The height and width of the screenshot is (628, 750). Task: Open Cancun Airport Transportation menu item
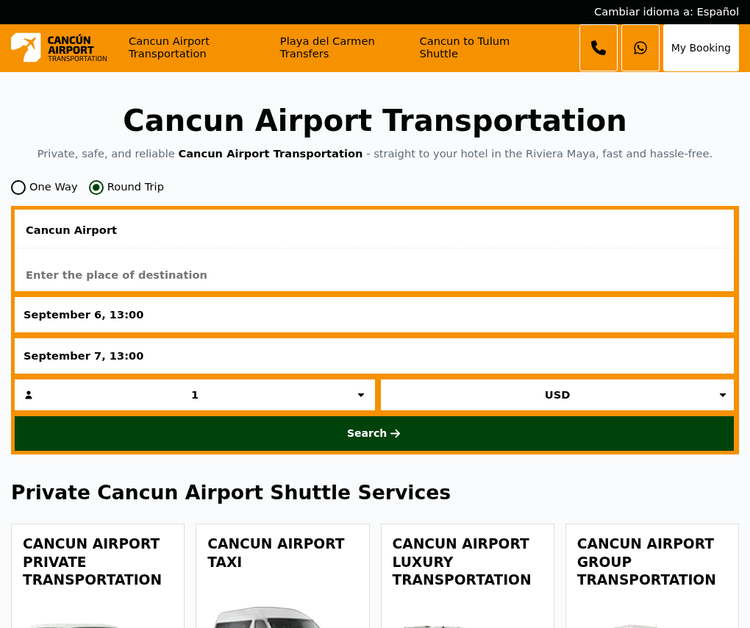coord(169,48)
